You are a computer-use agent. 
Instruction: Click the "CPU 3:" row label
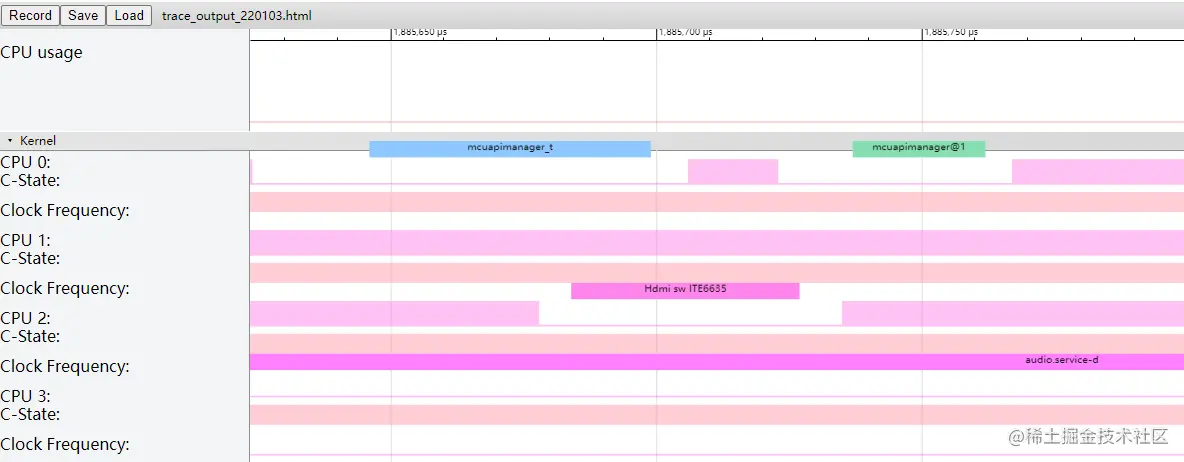26,396
